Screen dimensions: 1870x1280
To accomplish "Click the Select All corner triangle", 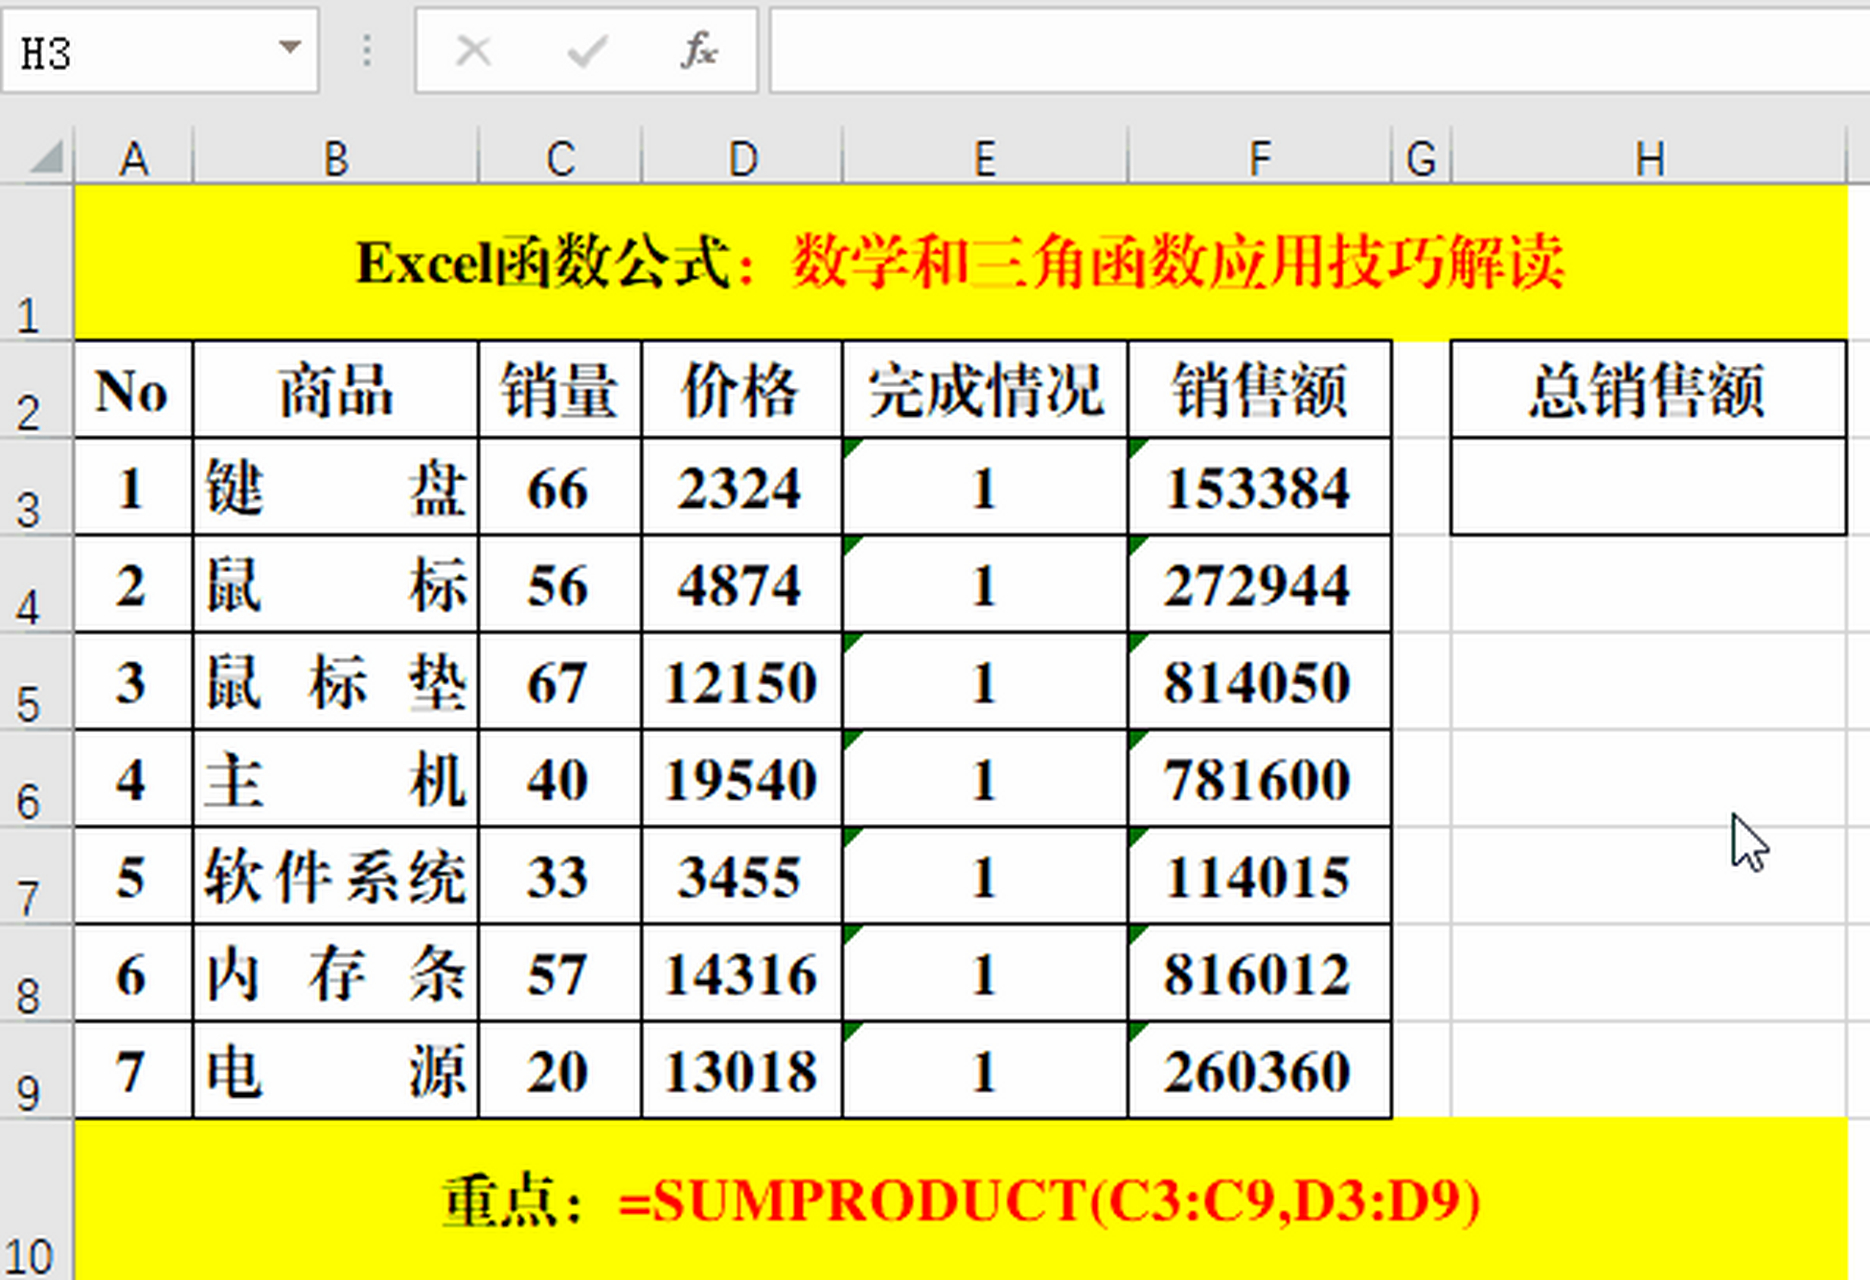I will tap(44, 157).
